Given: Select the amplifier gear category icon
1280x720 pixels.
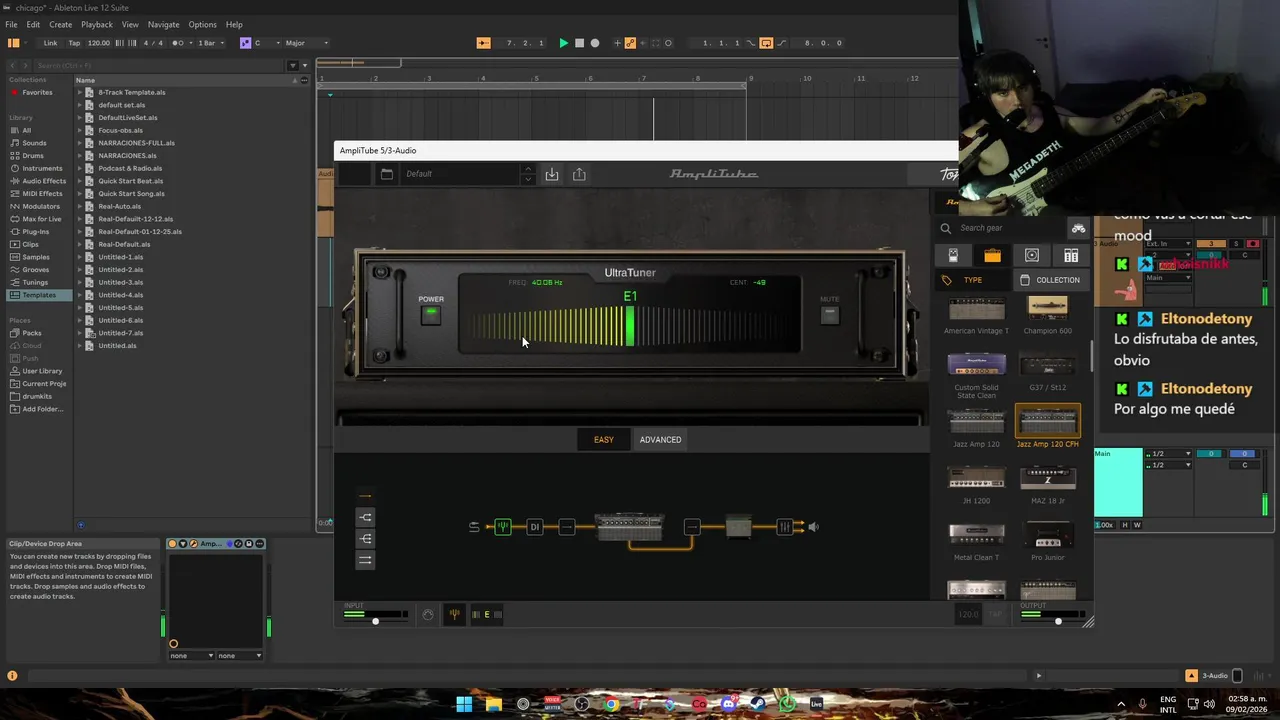Looking at the screenshot, I should coord(992,255).
